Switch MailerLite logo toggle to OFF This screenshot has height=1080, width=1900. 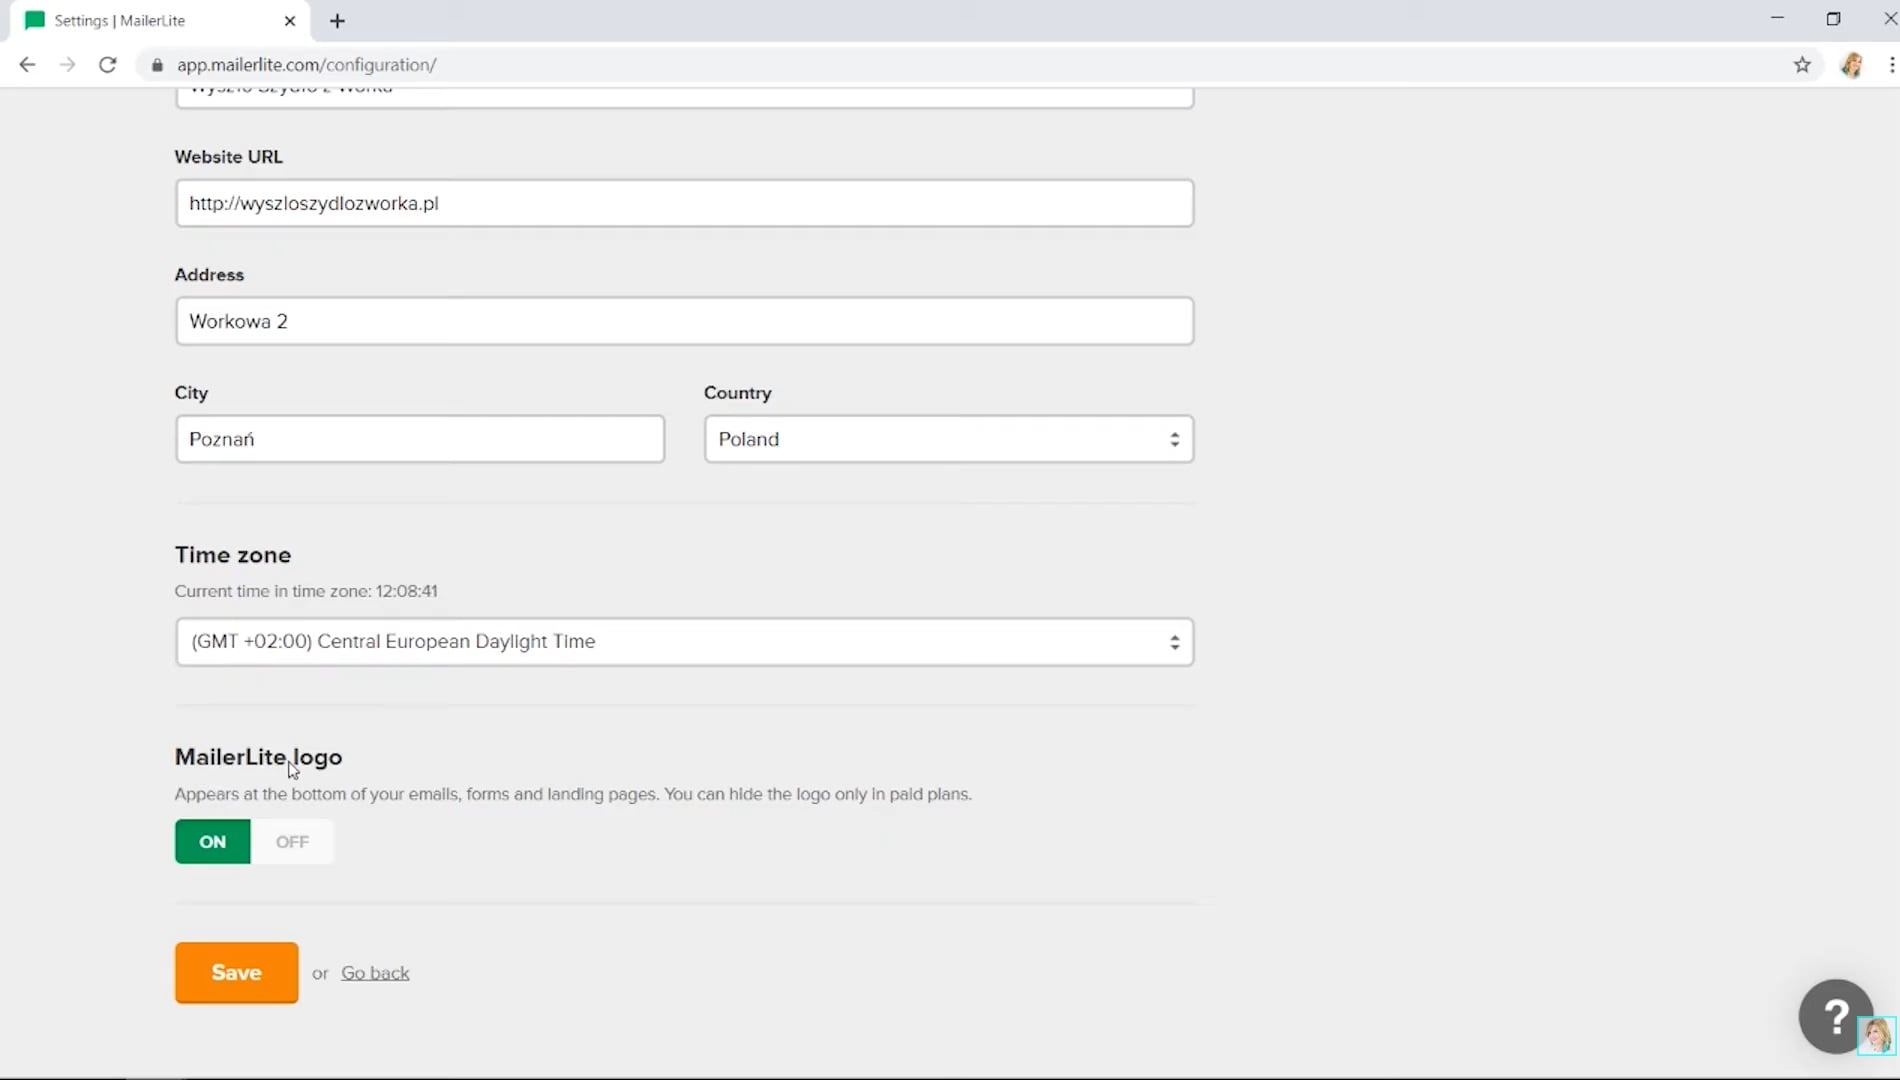pos(292,842)
